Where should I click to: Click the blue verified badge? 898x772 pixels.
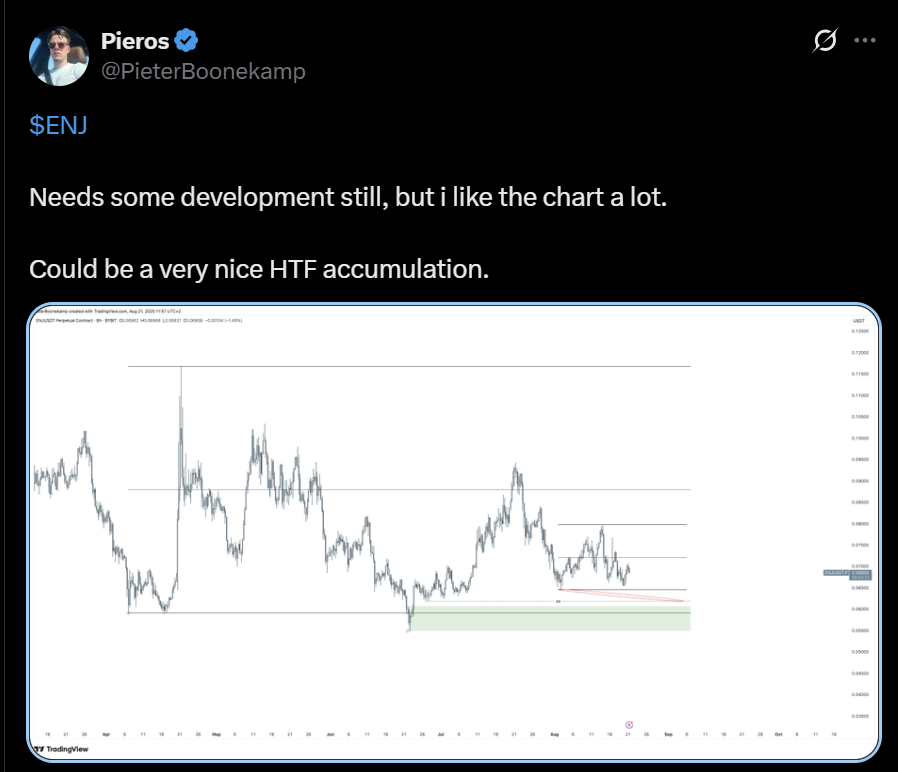coord(186,41)
